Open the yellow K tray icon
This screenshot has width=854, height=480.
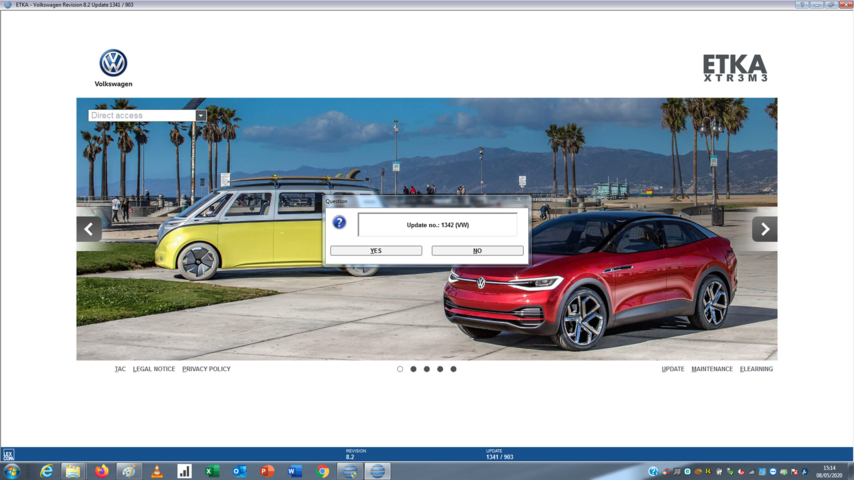pos(709,472)
